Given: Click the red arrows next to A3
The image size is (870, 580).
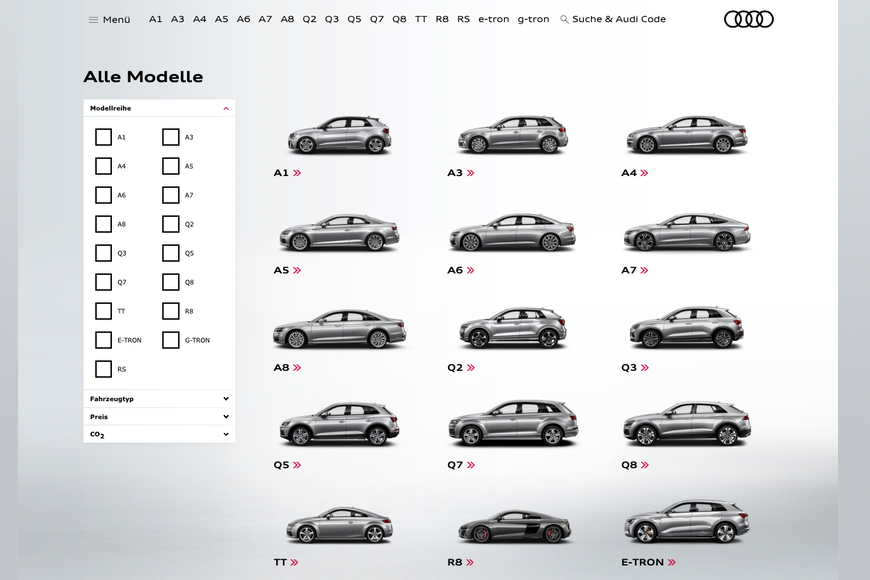Looking at the screenshot, I should click(x=471, y=173).
